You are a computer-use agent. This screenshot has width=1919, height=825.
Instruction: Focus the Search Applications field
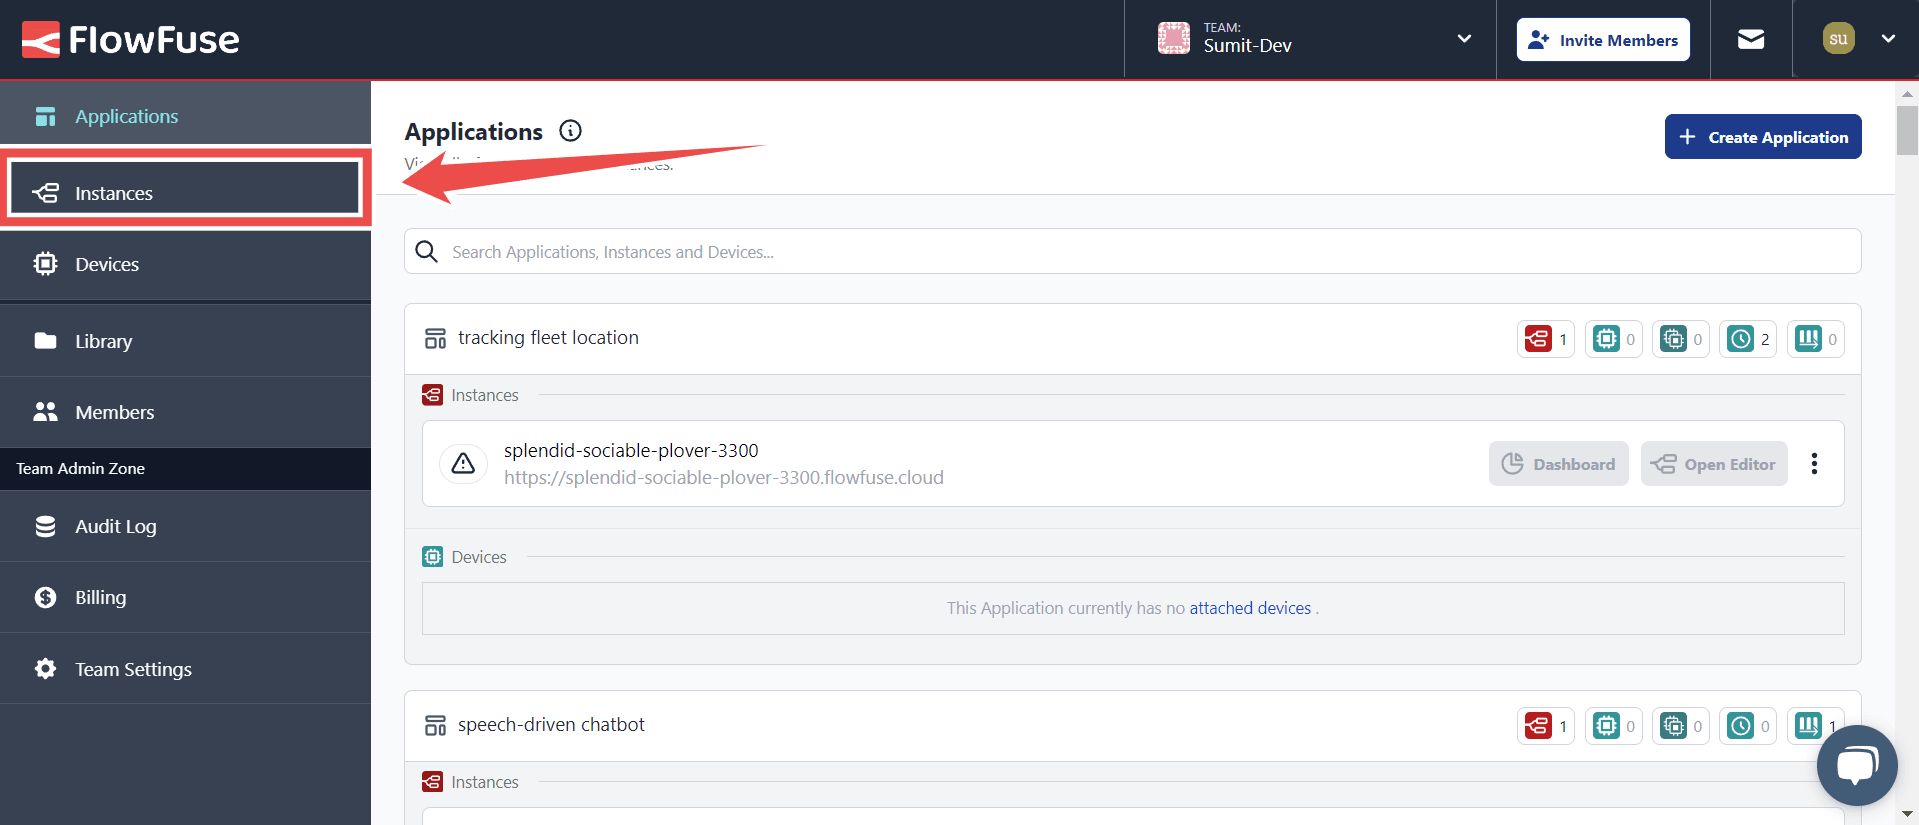[1132, 252]
